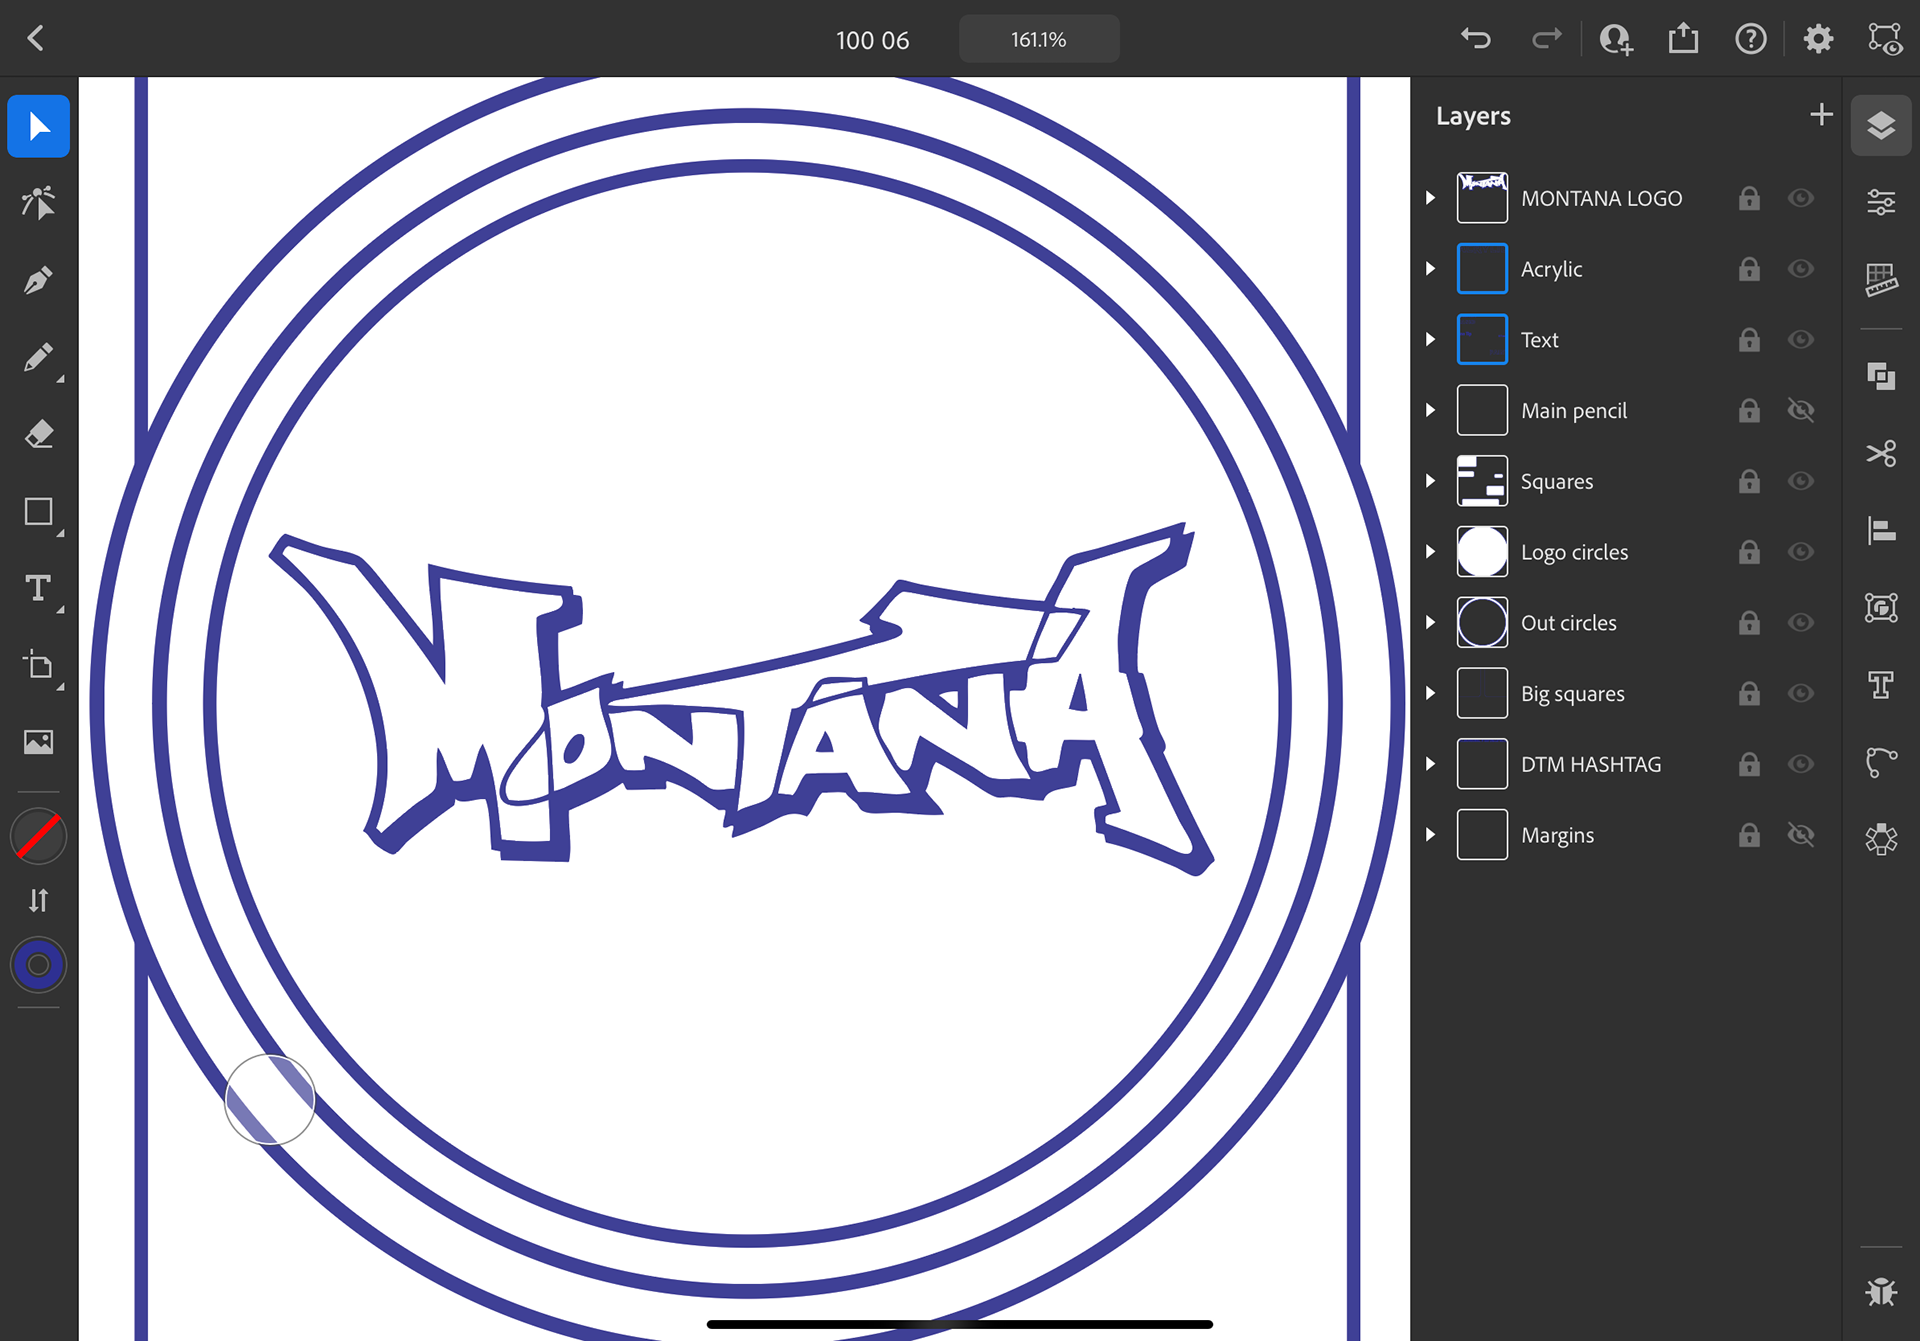
Task: Open the Combine shapes panel
Action: pos(1881,376)
